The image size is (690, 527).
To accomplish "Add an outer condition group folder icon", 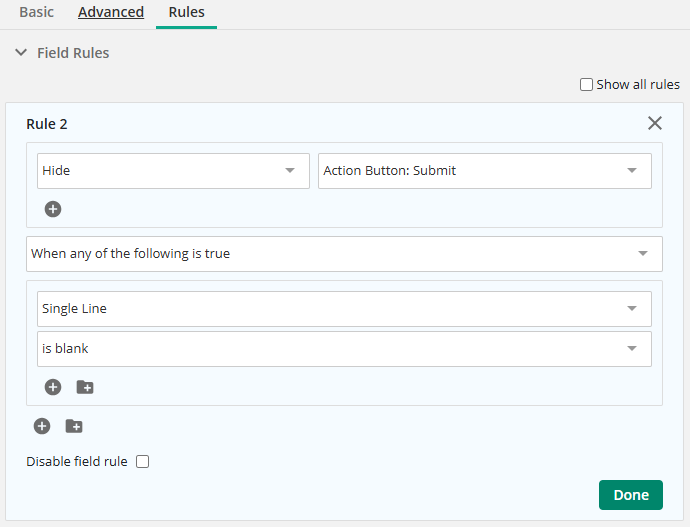I will pos(74,426).
